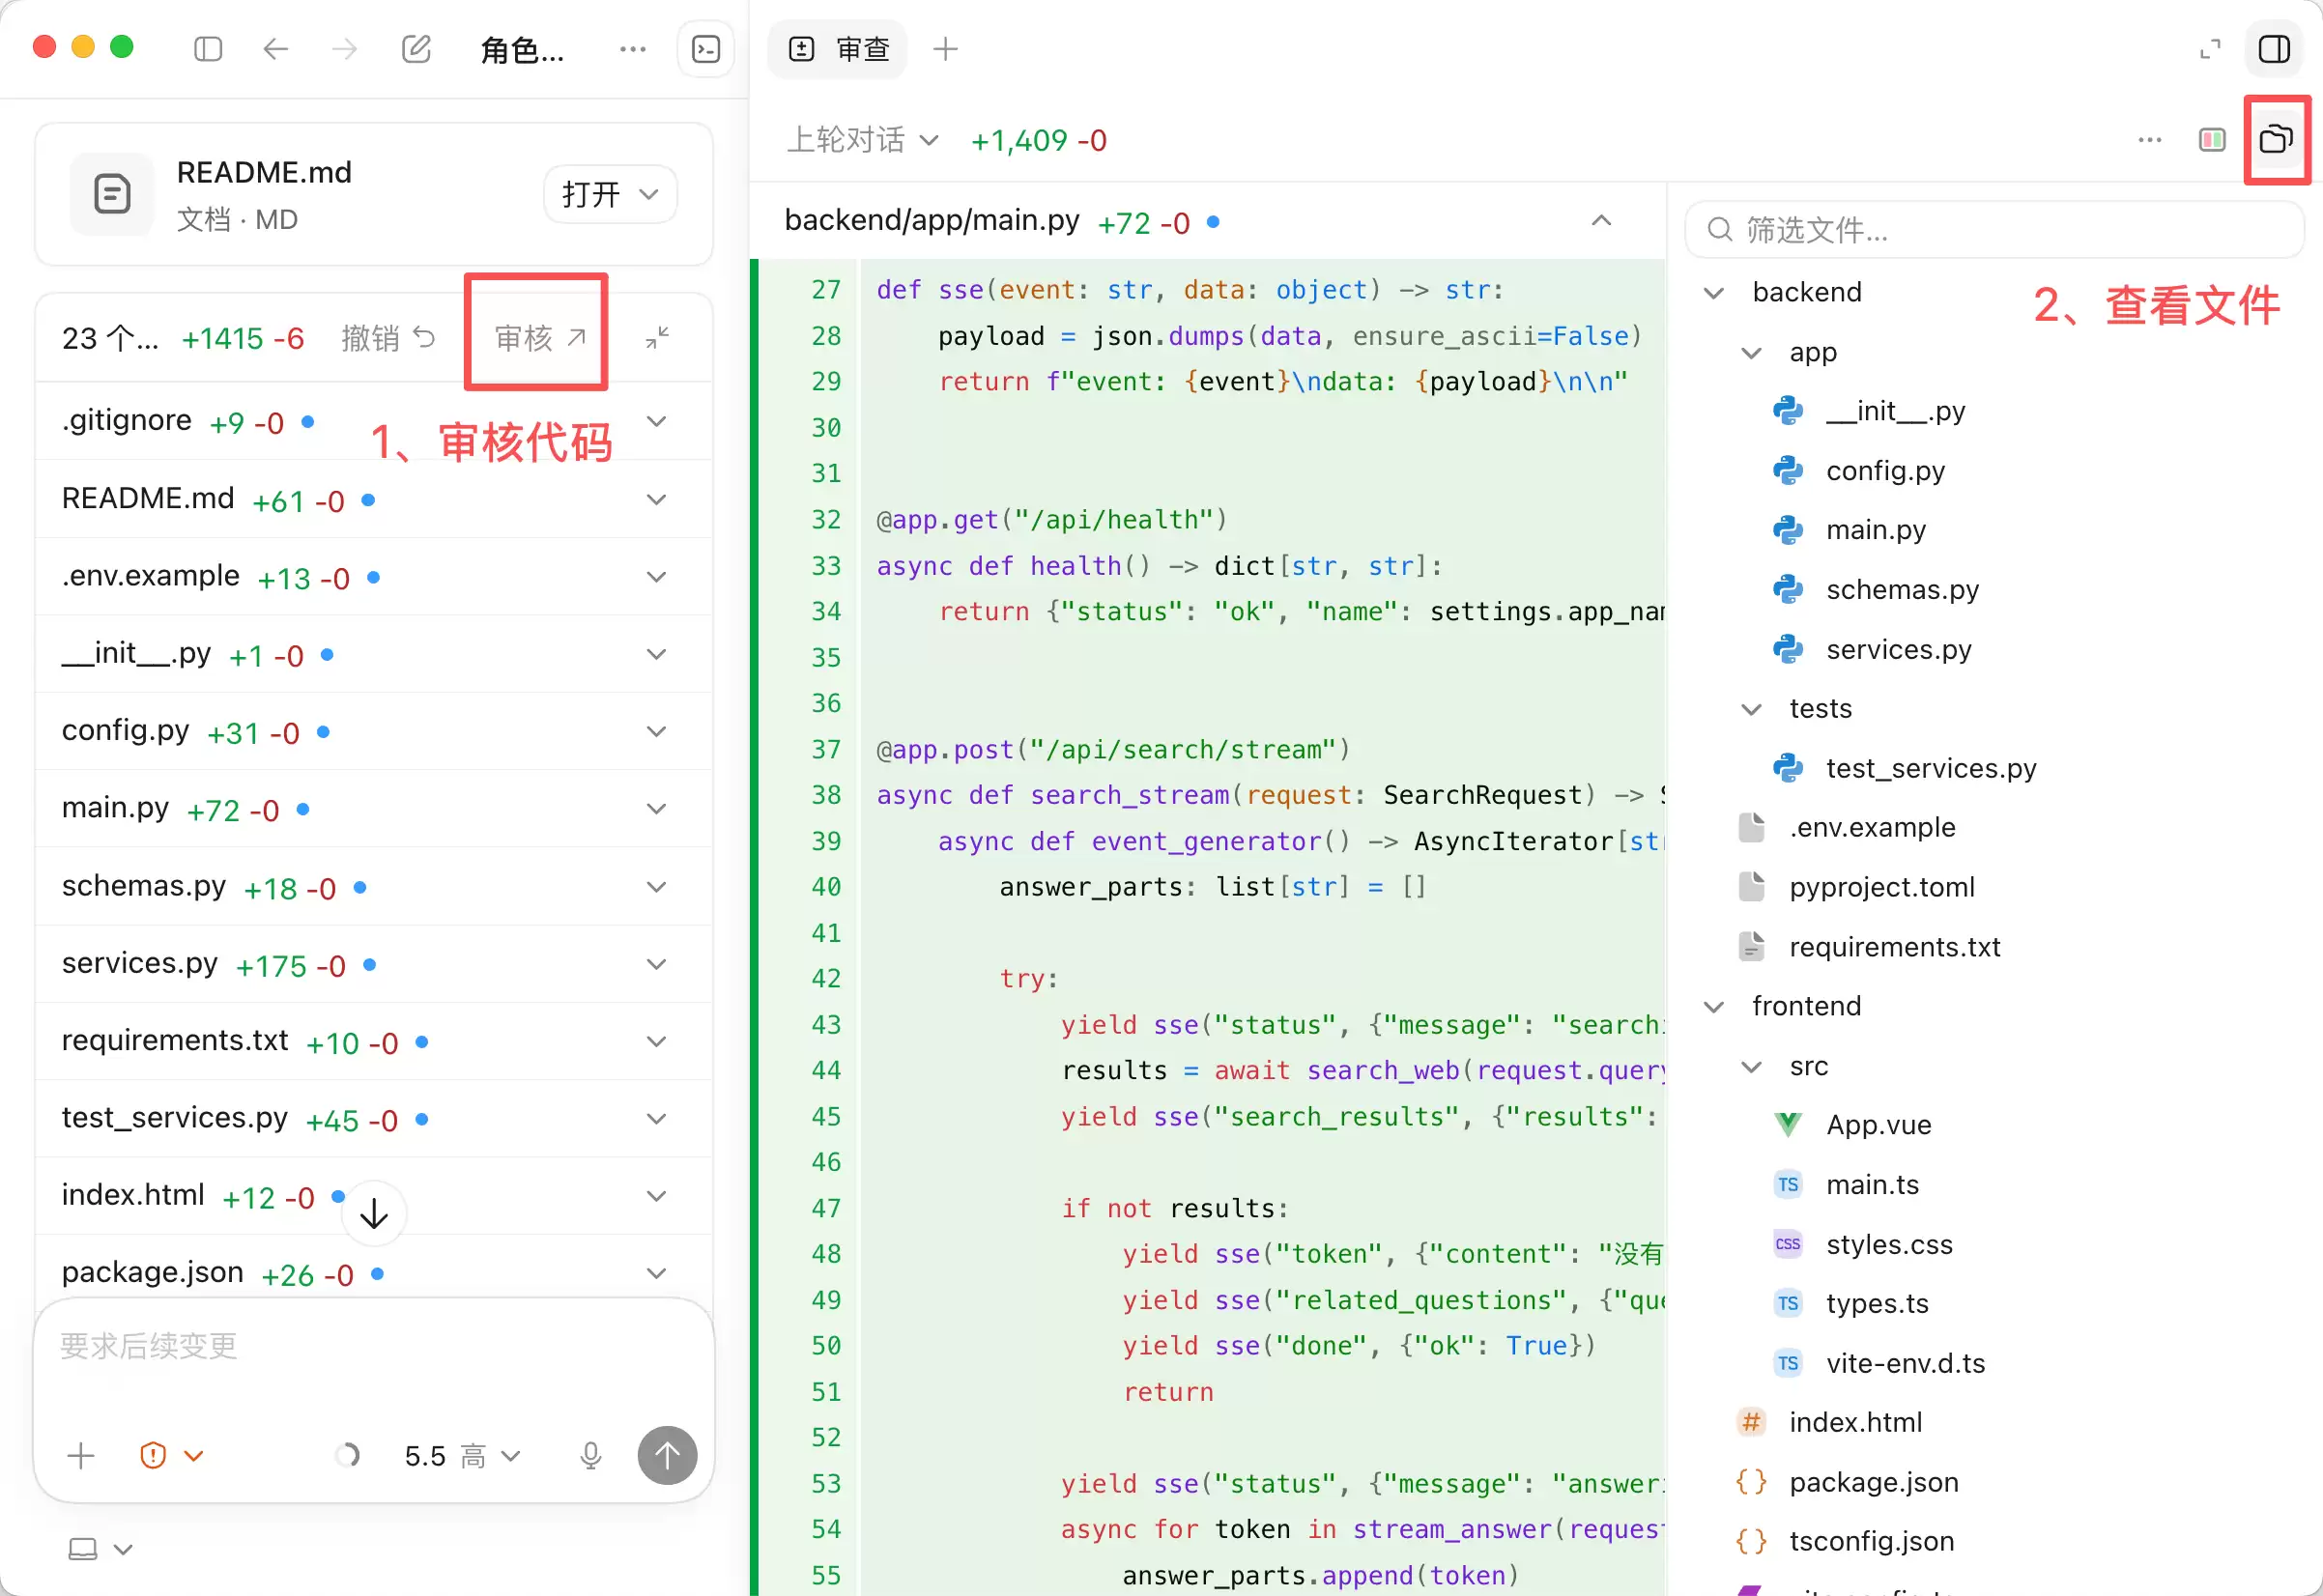The width and height of the screenshot is (2323, 1596).
Task: Toggle the diff view mode icon
Action: click(x=2212, y=140)
